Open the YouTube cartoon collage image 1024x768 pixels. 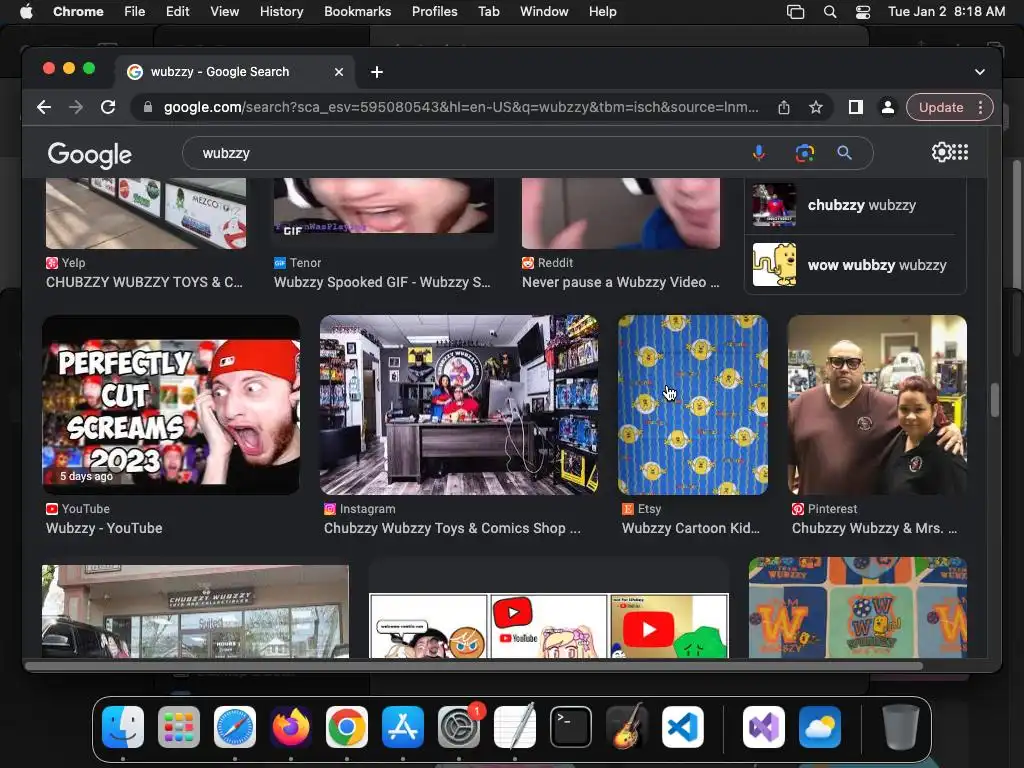click(549, 625)
